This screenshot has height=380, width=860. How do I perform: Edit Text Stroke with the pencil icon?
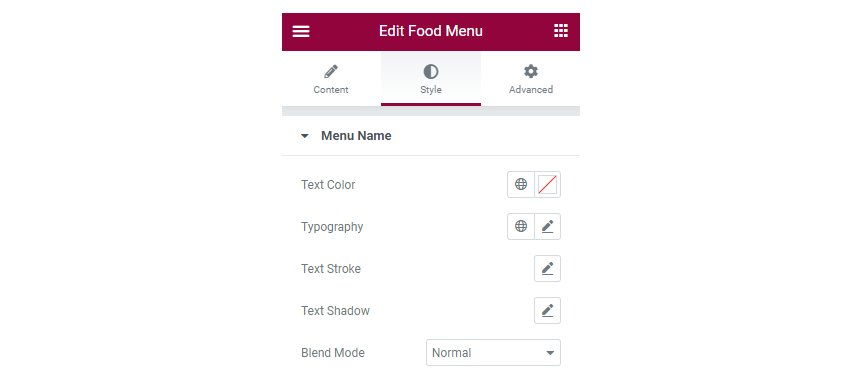(x=547, y=268)
